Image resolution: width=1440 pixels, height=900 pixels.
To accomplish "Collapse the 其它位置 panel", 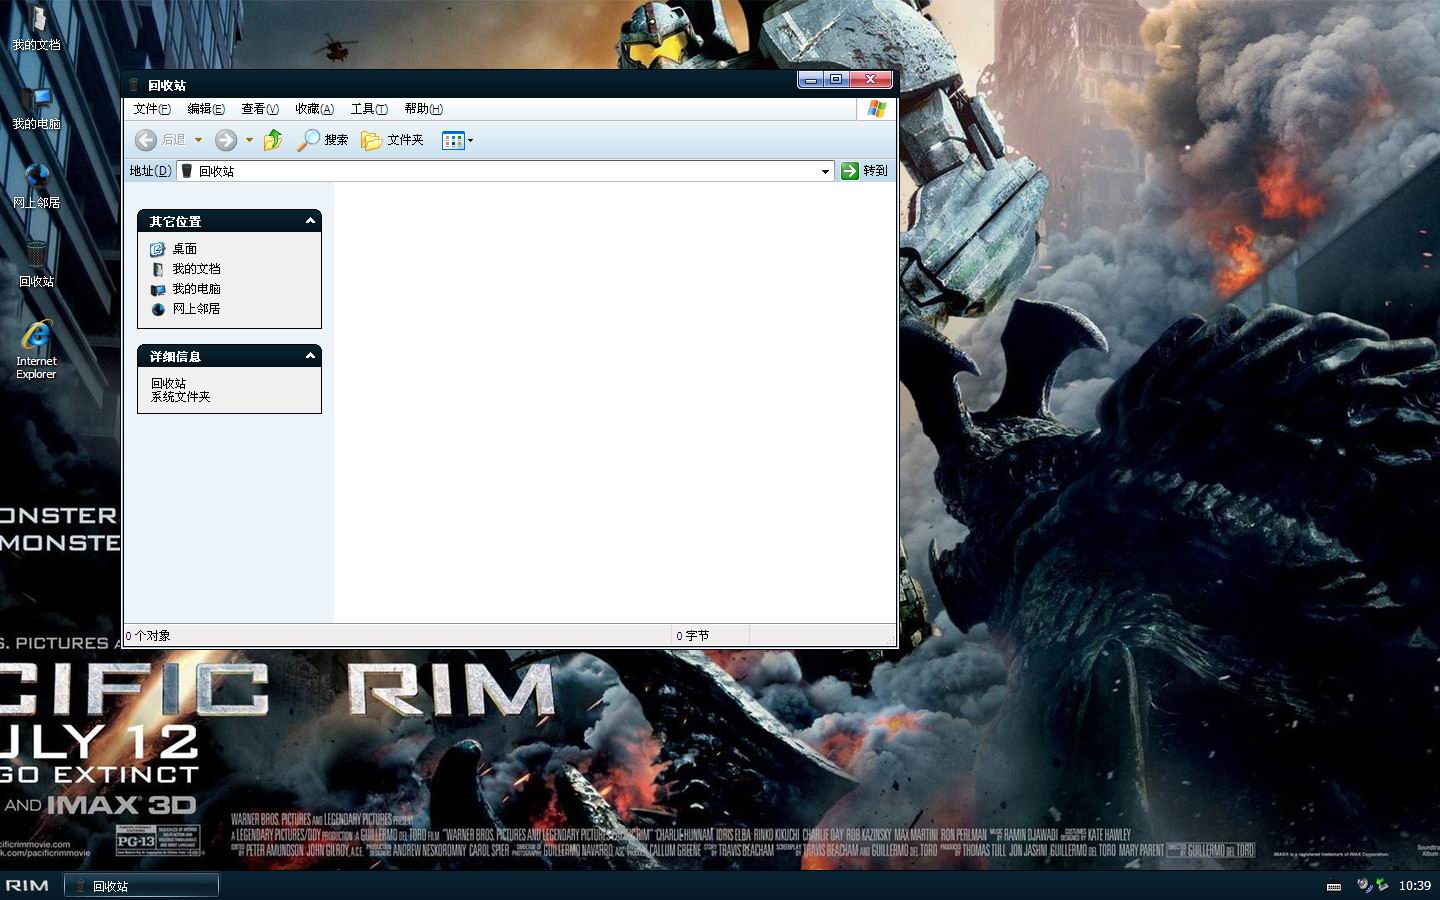I will [310, 221].
